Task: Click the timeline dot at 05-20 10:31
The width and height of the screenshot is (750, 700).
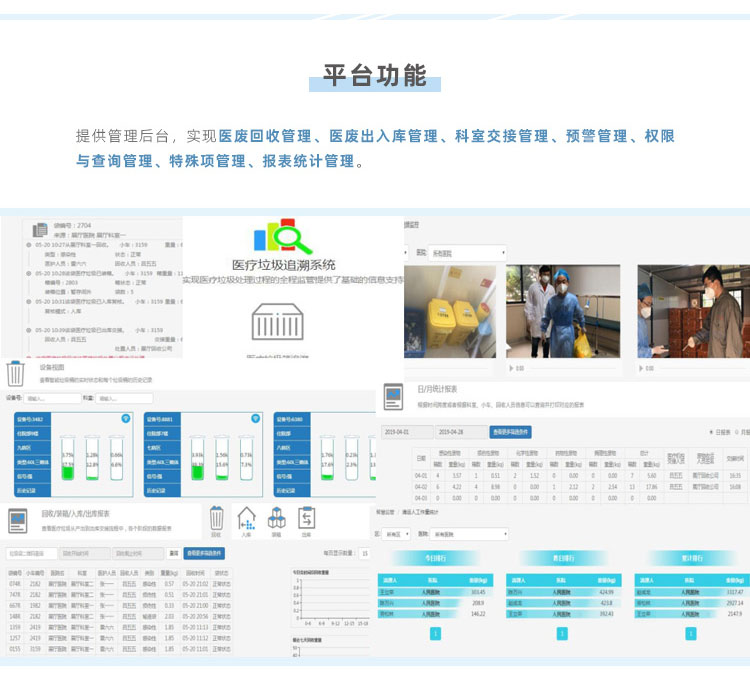Action: (29, 301)
